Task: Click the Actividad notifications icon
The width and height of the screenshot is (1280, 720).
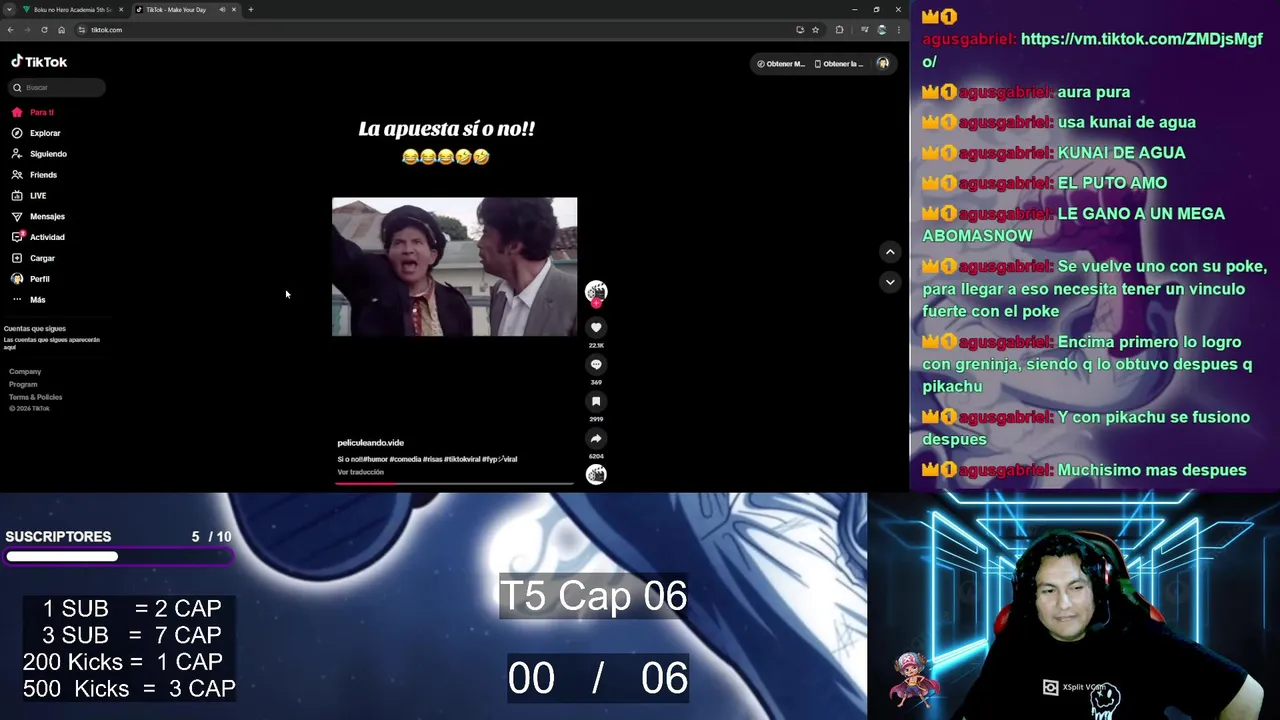Action: click(17, 237)
